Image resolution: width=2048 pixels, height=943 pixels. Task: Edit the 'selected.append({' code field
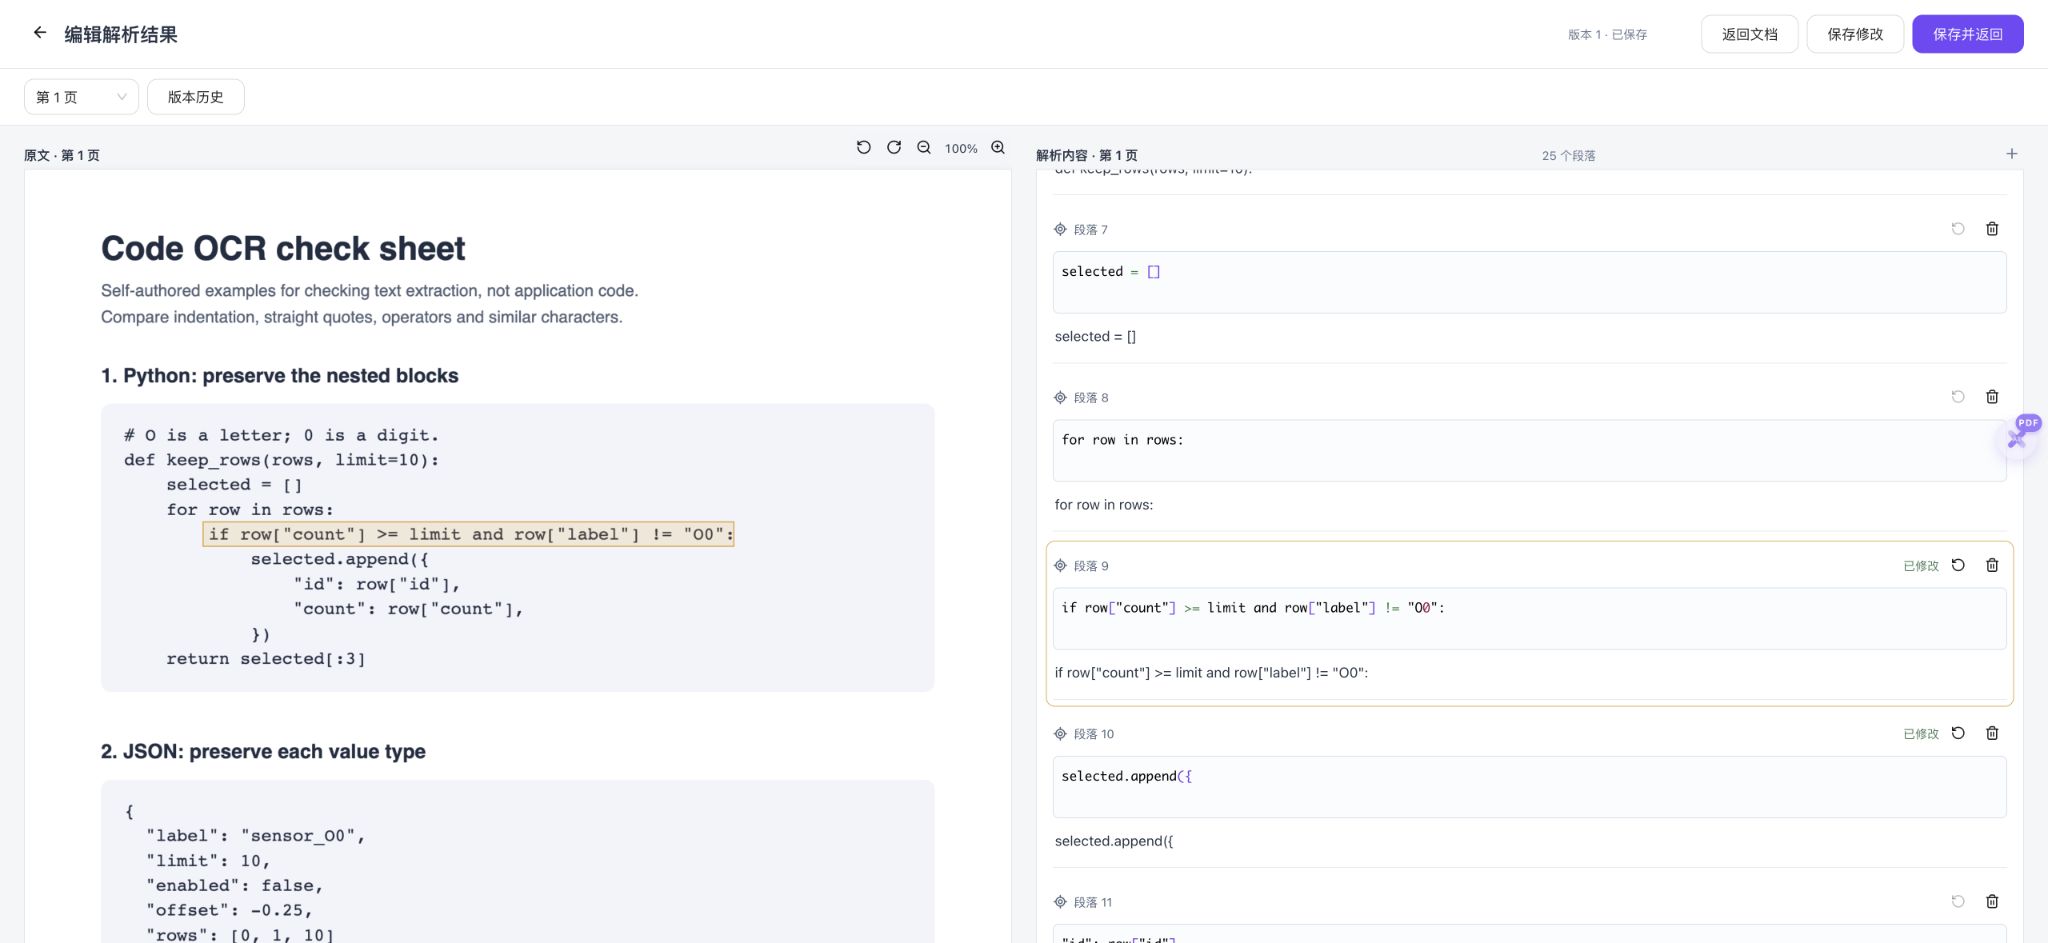click(1529, 786)
